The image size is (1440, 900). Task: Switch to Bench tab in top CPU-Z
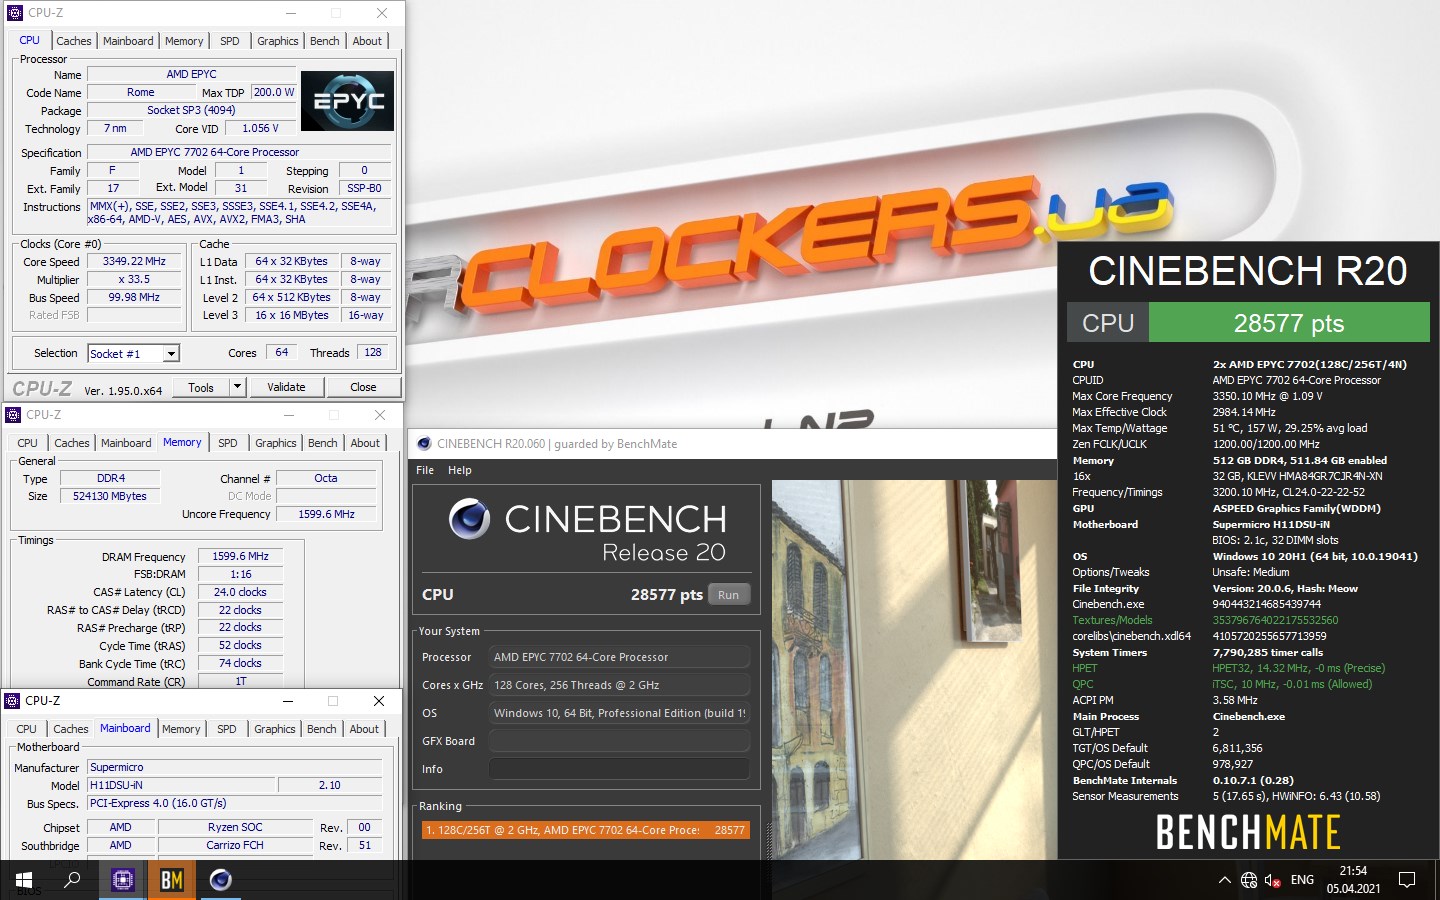coord(325,41)
